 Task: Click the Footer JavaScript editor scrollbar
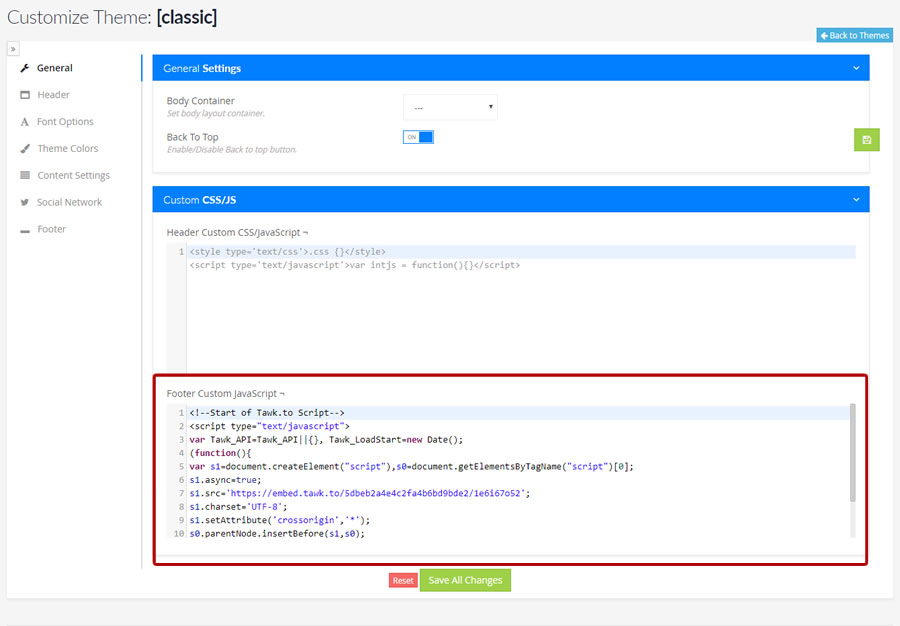tap(852, 453)
